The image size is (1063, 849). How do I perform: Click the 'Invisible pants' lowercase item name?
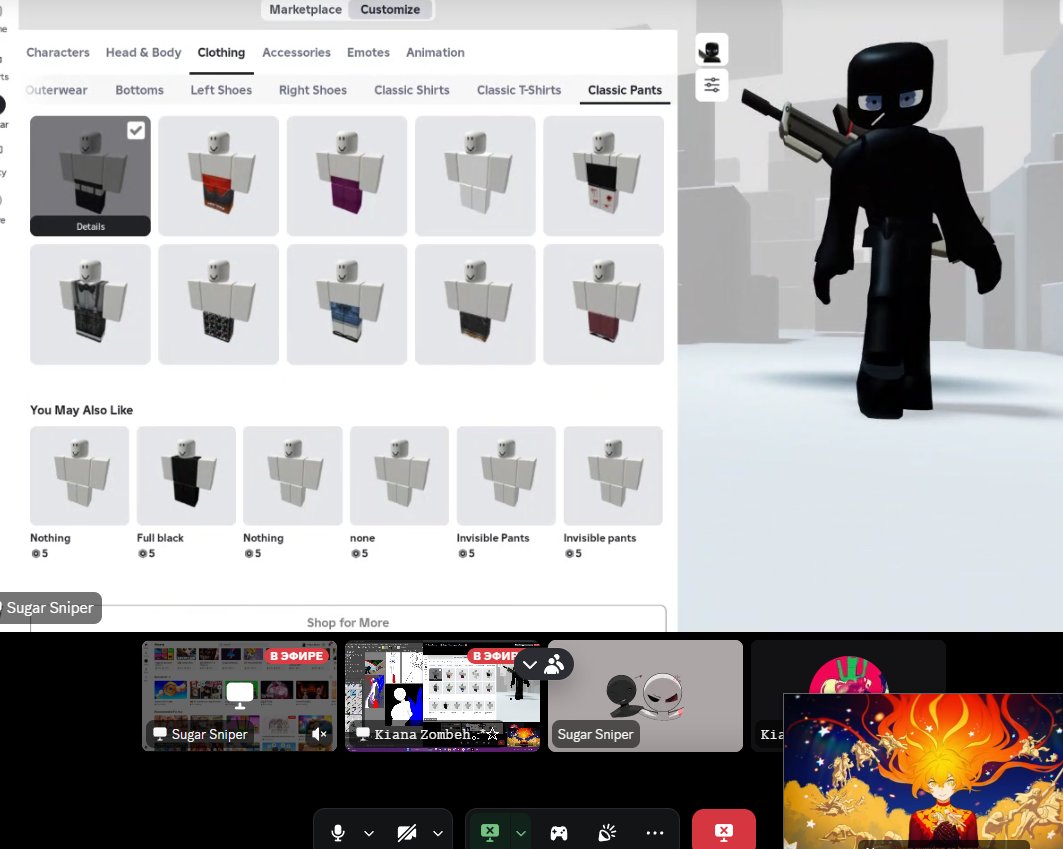pos(599,538)
